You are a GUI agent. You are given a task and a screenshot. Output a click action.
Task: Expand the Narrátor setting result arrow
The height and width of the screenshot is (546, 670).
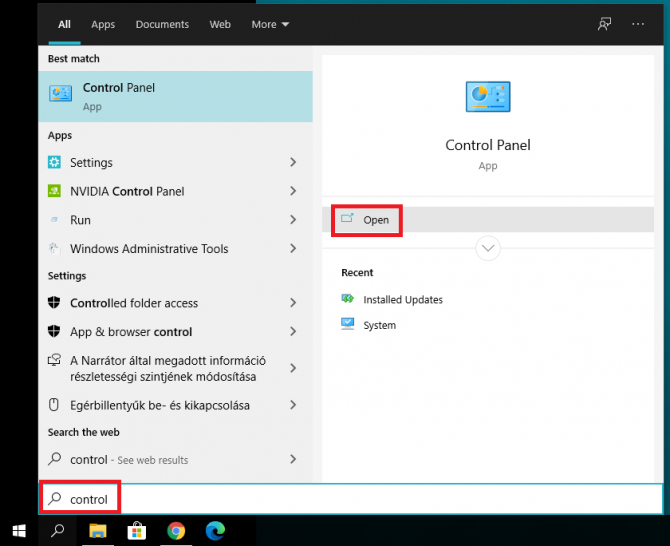pyautogui.click(x=293, y=368)
